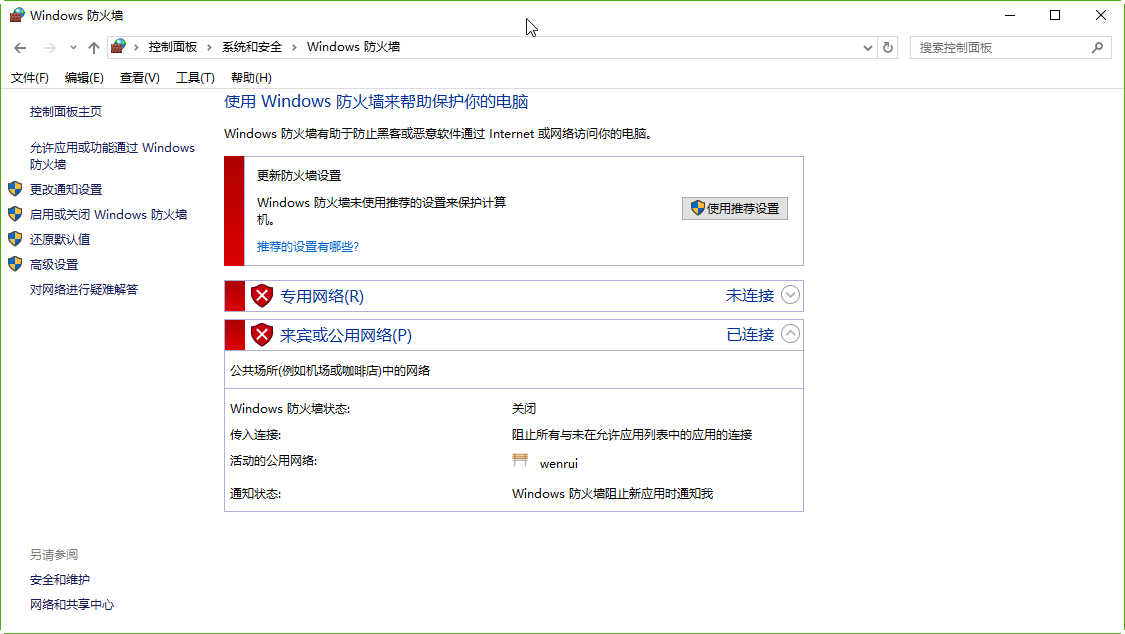Open 更改通知设置 link
This screenshot has width=1125, height=634.
point(66,189)
